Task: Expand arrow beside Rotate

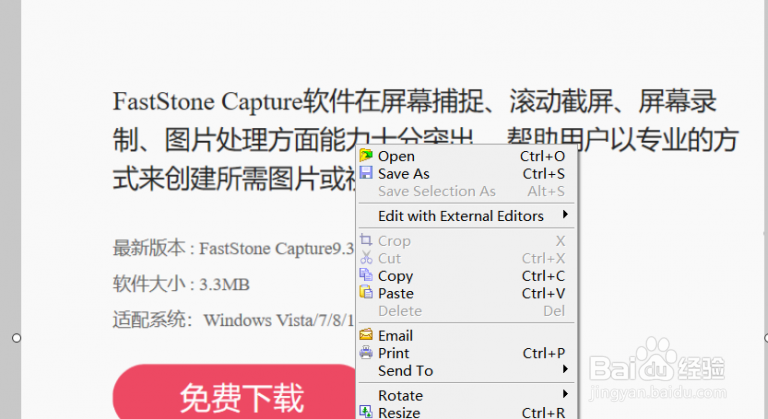Action: point(565,394)
